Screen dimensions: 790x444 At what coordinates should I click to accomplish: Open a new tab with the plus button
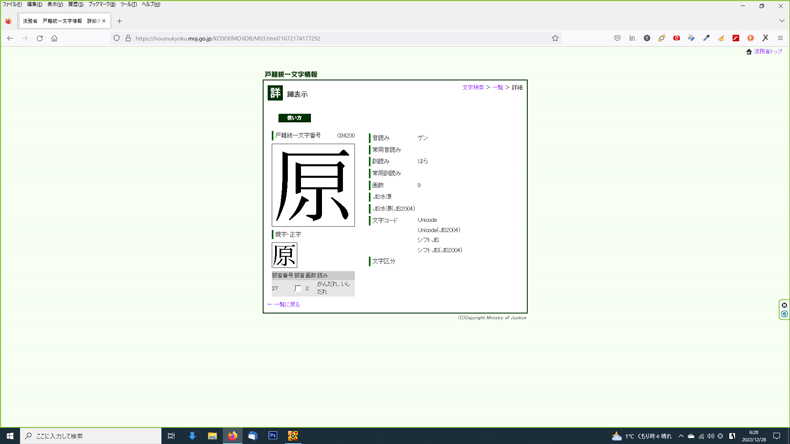(x=119, y=20)
